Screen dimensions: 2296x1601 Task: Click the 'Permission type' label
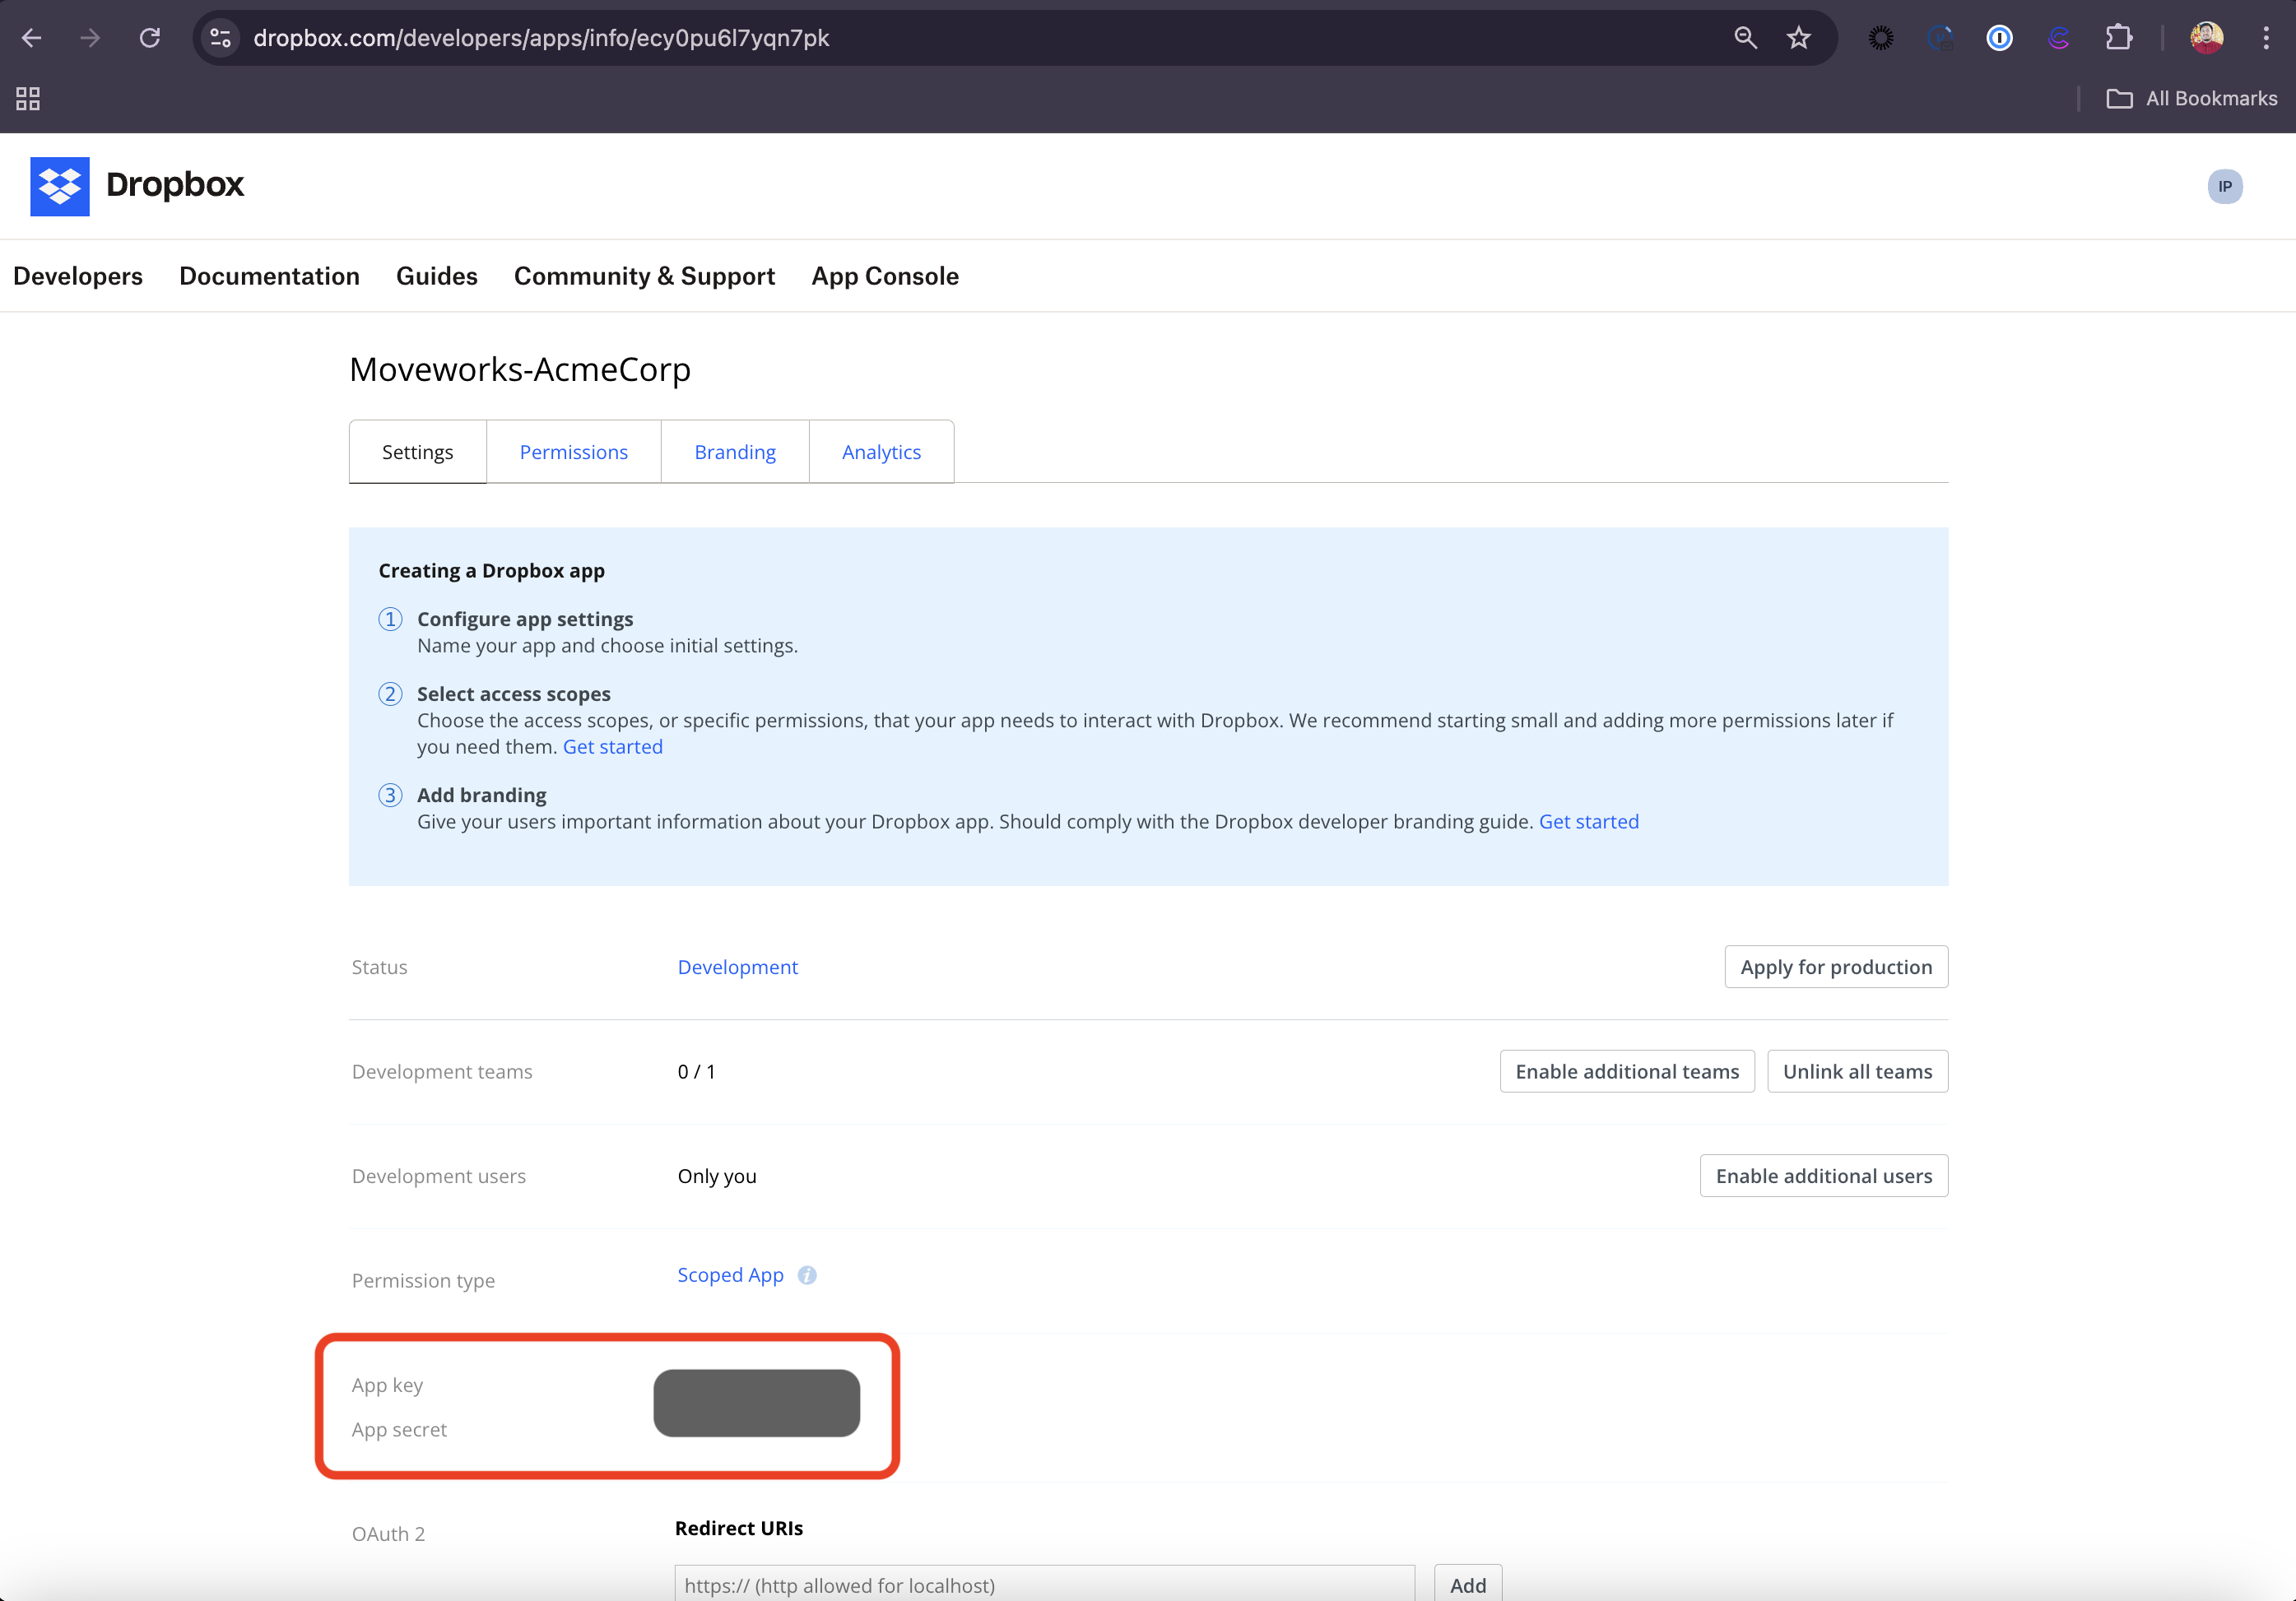(423, 1281)
